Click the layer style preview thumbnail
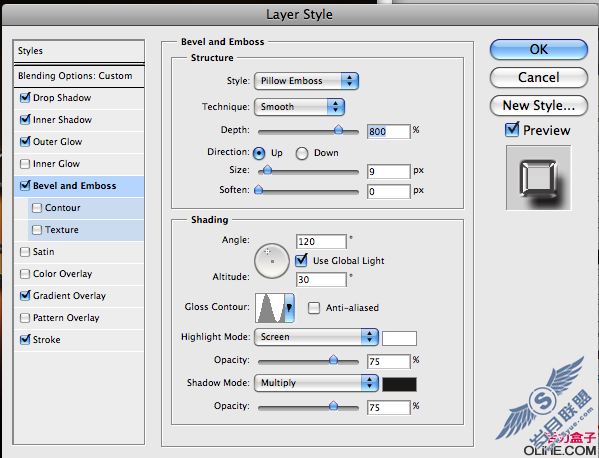599x458 pixels. 539,178
